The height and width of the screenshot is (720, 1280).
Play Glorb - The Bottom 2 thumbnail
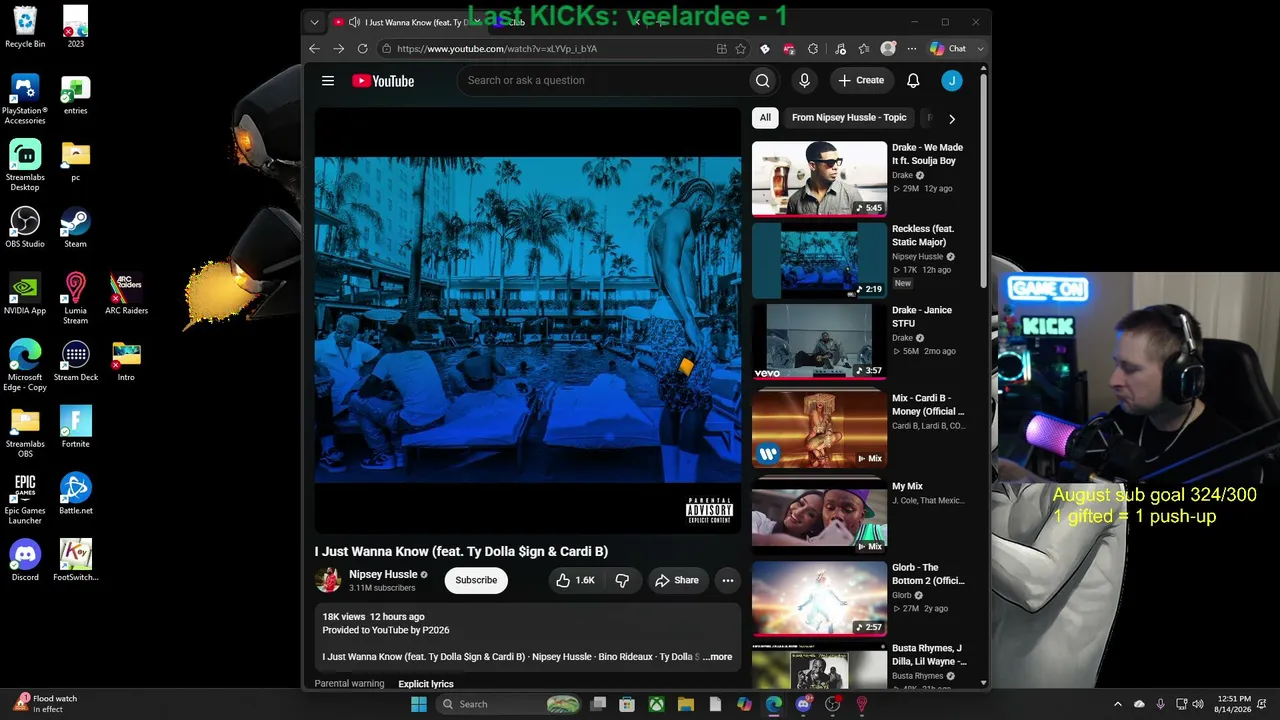(819, 599)
